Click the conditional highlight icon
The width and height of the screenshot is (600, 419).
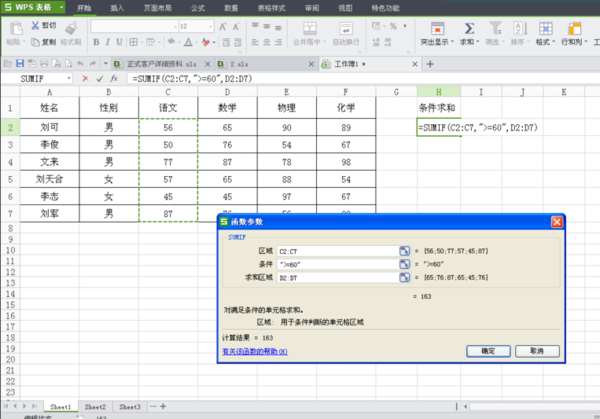pyautogui.click(x=437, y=29)
